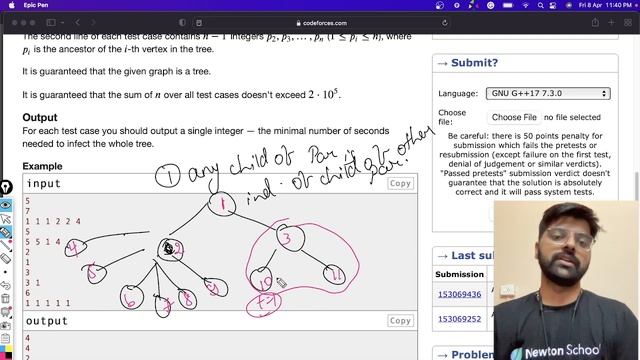The image size is (640, 360).
Task: Click the Submission column header
Action: [459, 274]
